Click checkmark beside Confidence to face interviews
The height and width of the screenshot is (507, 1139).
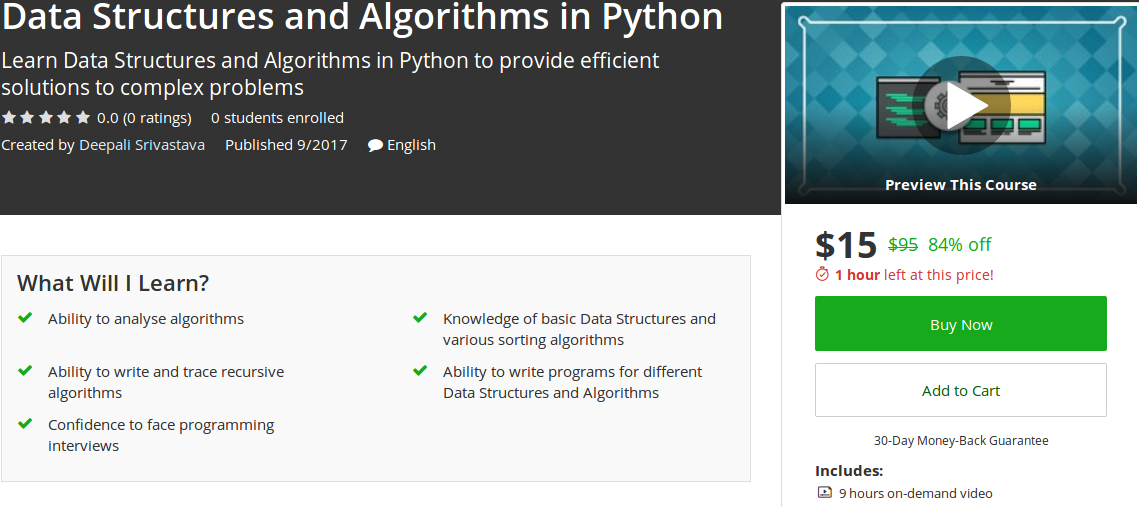(x=25, y=424)
